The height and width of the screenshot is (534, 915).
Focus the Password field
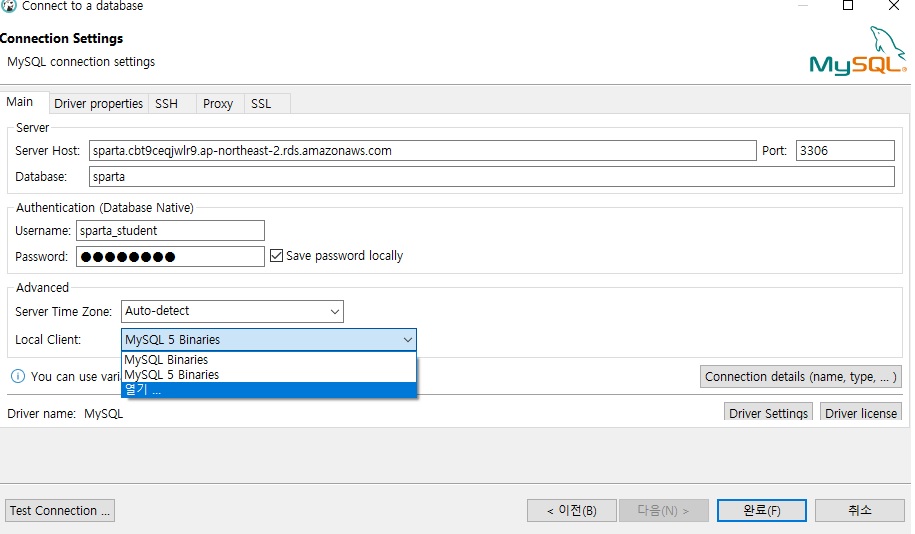(x=170, y=257)
